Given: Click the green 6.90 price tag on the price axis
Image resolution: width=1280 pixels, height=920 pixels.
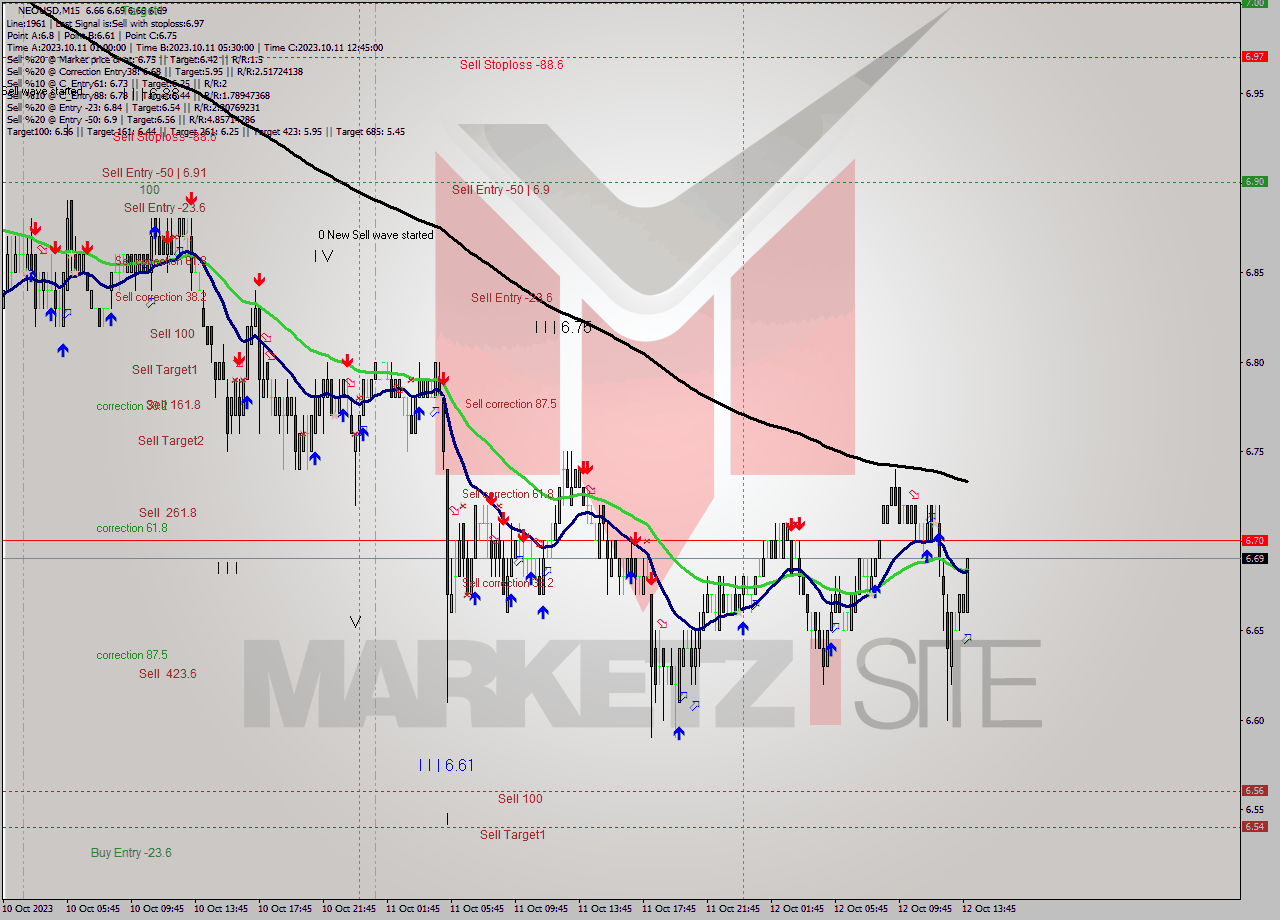Looking at the screenshot, I should tap(1254, 182).
